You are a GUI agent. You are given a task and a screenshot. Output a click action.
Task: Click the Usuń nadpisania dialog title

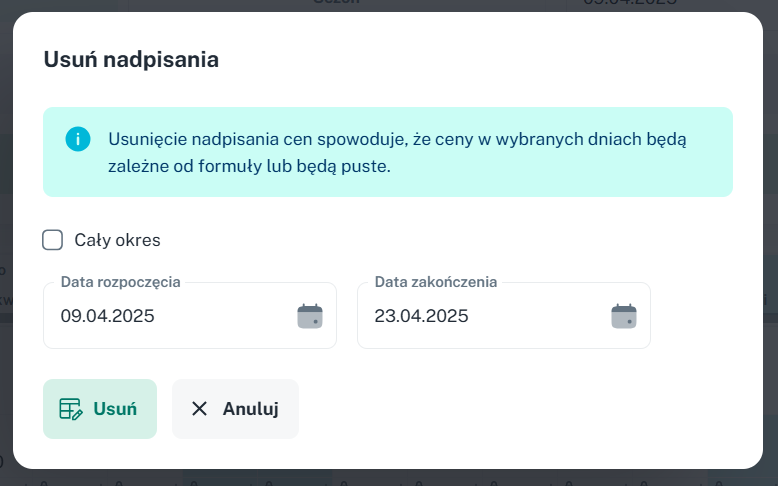click(131, 60)
